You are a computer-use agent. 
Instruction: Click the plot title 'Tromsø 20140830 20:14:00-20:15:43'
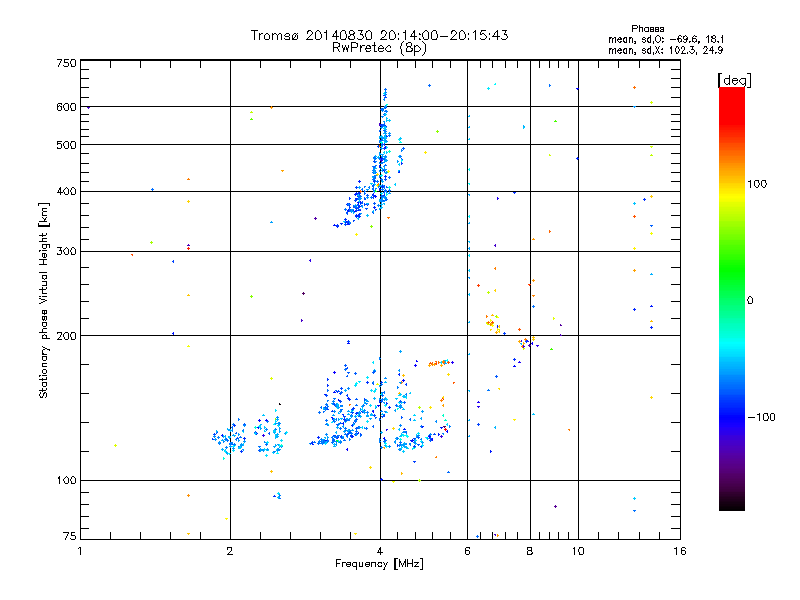tap(379, 35)
